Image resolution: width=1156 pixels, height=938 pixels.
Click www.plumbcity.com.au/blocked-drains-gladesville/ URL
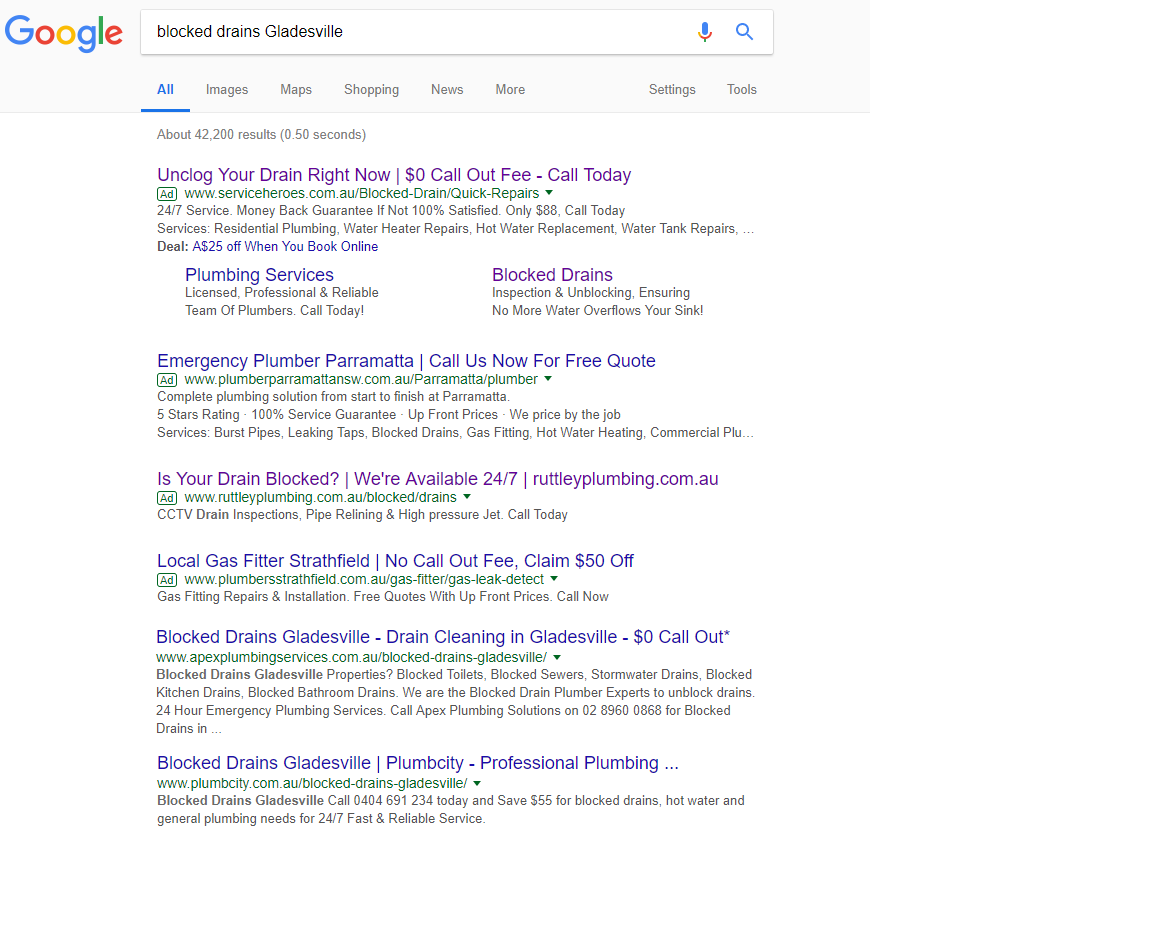click(312, 783)
